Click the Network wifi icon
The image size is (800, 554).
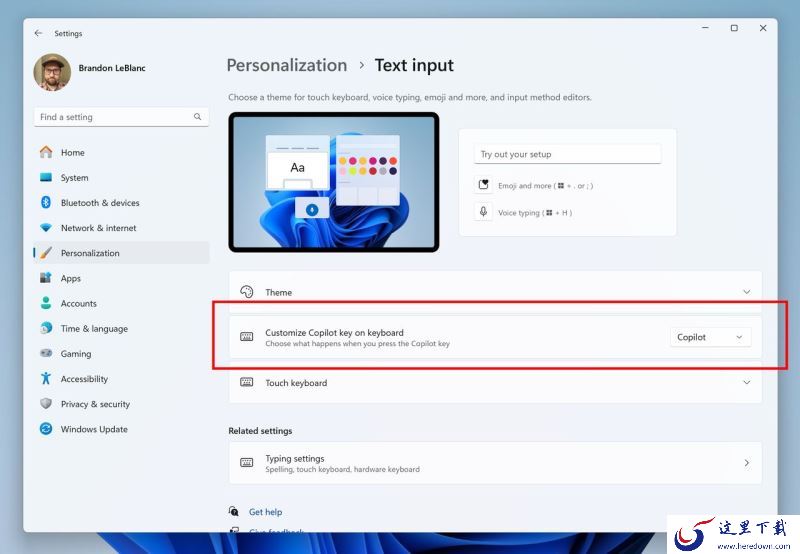point(46,228)
